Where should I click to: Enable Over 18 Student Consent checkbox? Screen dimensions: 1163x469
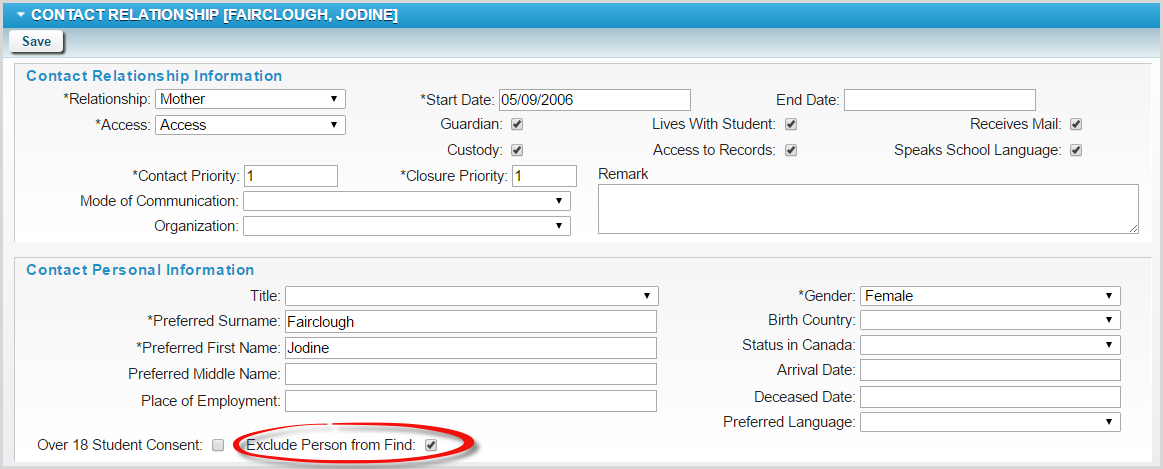pyautogui.click(x=218, y=445)
